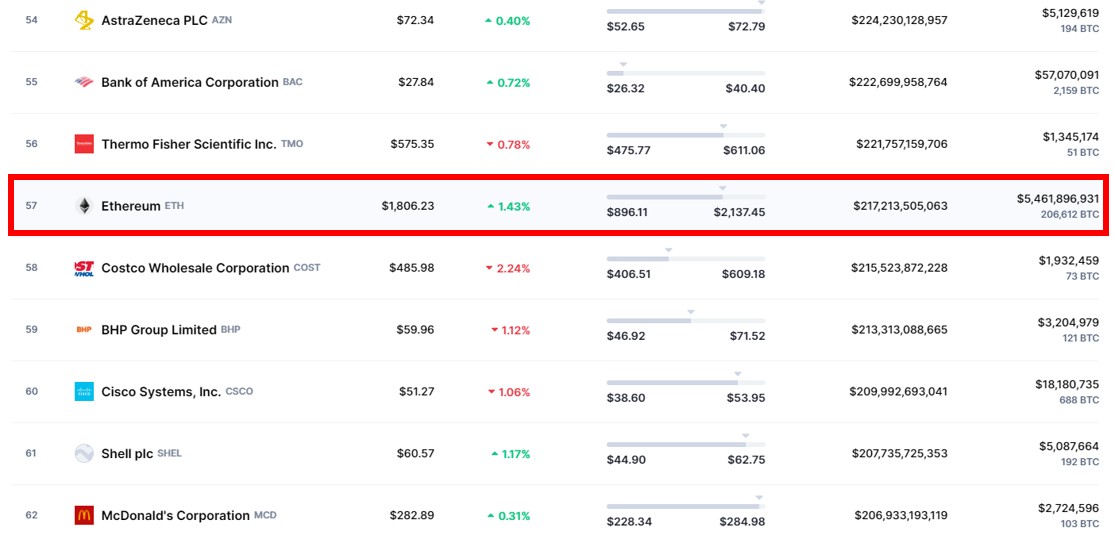
Task: Click the Ethereum diamond logo icon
Action: [x=84, y=206]
